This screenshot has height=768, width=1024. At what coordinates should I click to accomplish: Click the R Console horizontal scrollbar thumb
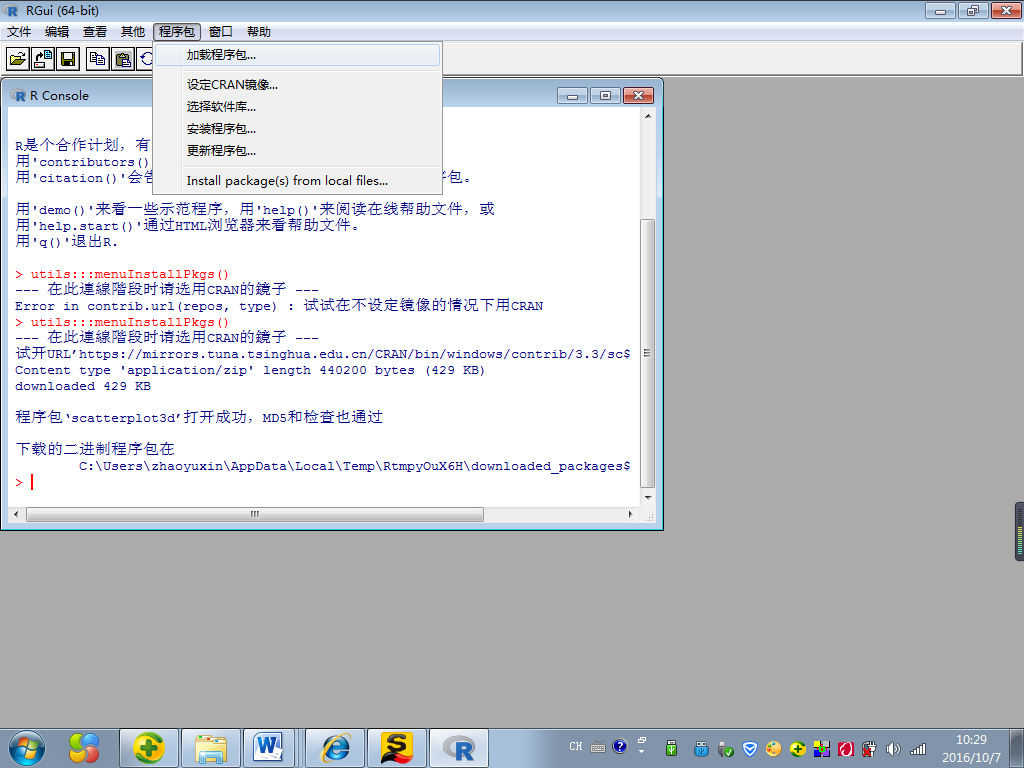click(x=255, y=515)
